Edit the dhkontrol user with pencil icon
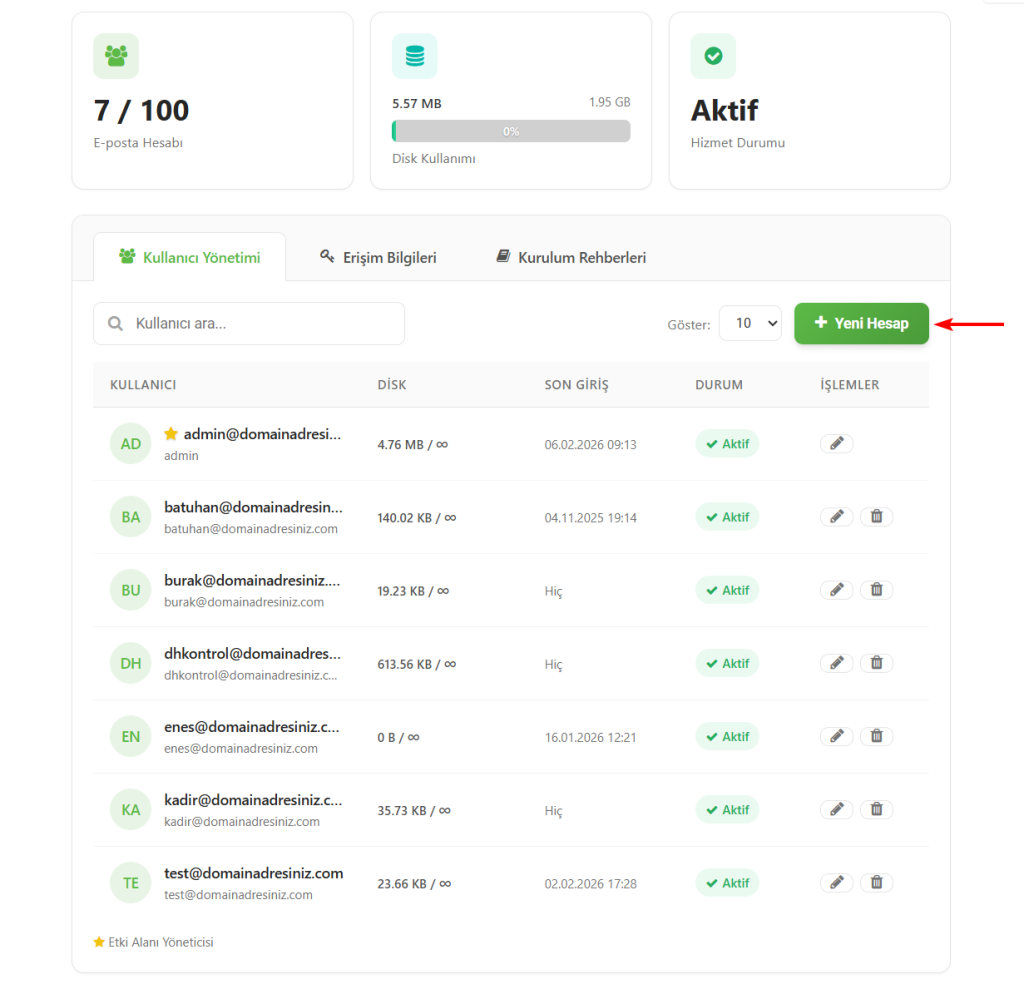 coord(837,663)
